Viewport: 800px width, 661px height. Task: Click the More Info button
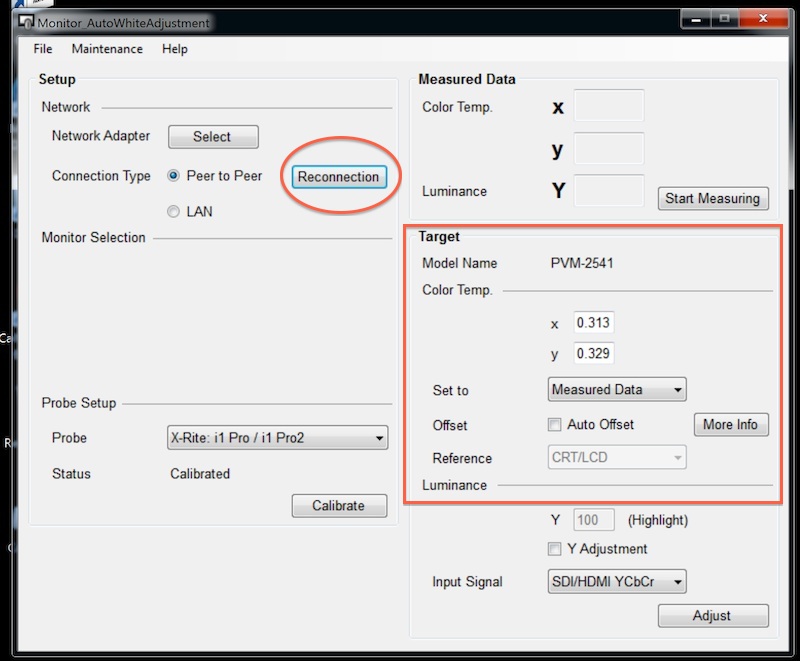[x=731, y=424]
